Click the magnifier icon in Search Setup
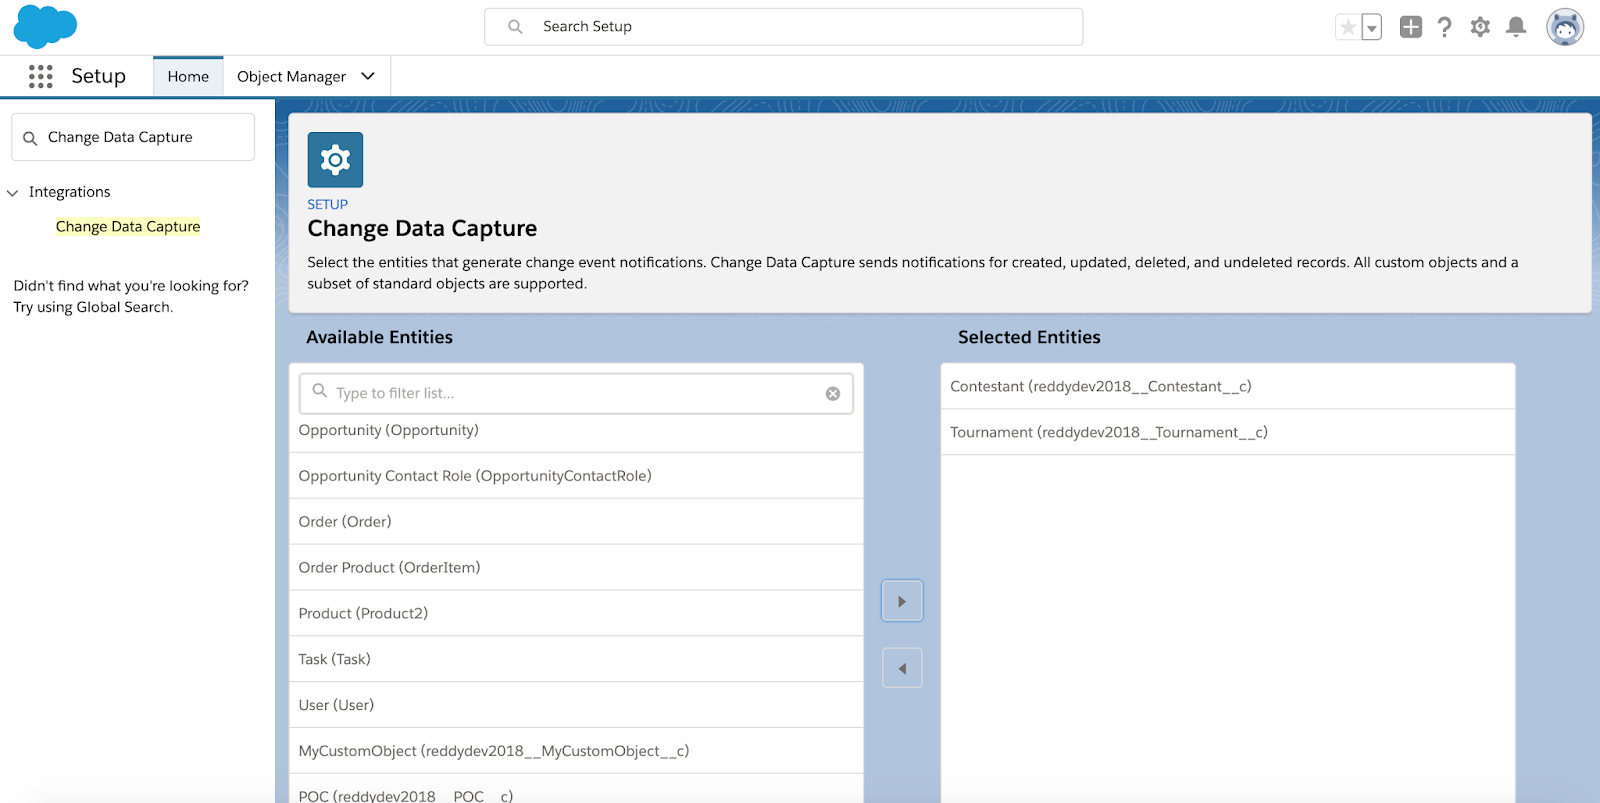The image size is (1600, 803). (x=515, y=27)
